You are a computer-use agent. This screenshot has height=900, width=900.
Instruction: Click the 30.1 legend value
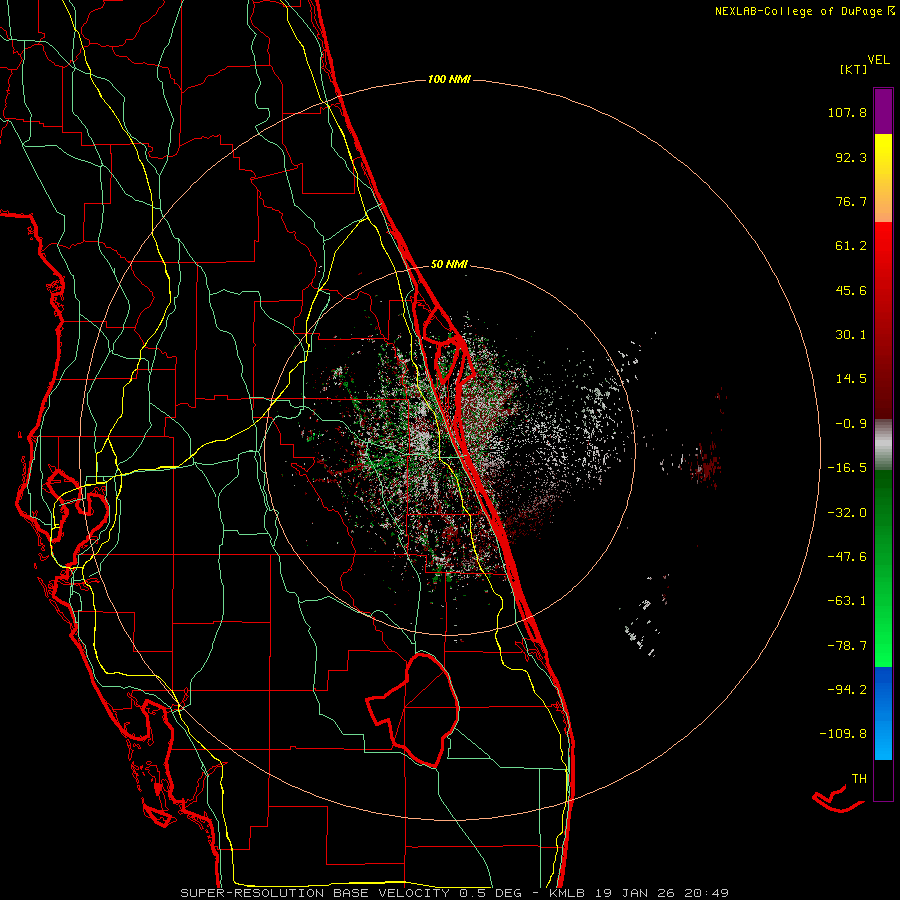tap(851, 335)
